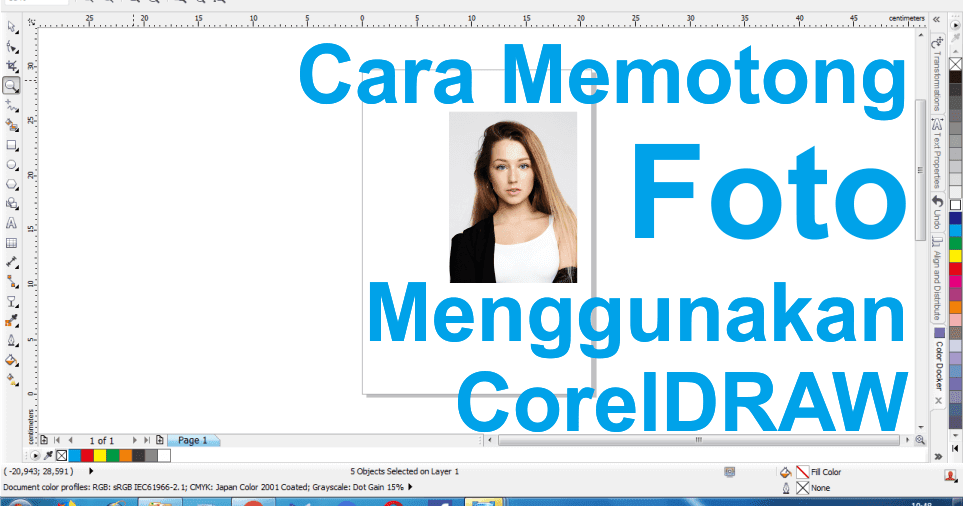
Task: Click the ruler origin corner icon
Action: point(31,22)
